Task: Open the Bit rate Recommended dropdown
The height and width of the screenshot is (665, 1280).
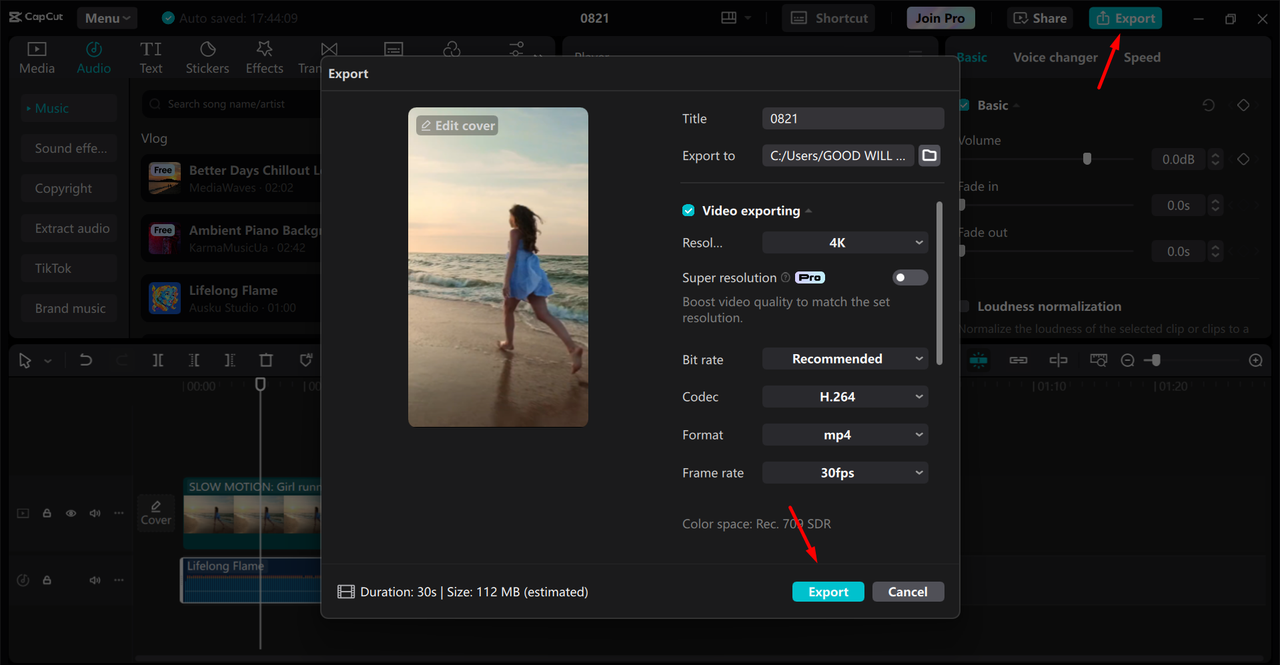Action: click(x=845, y=359)
